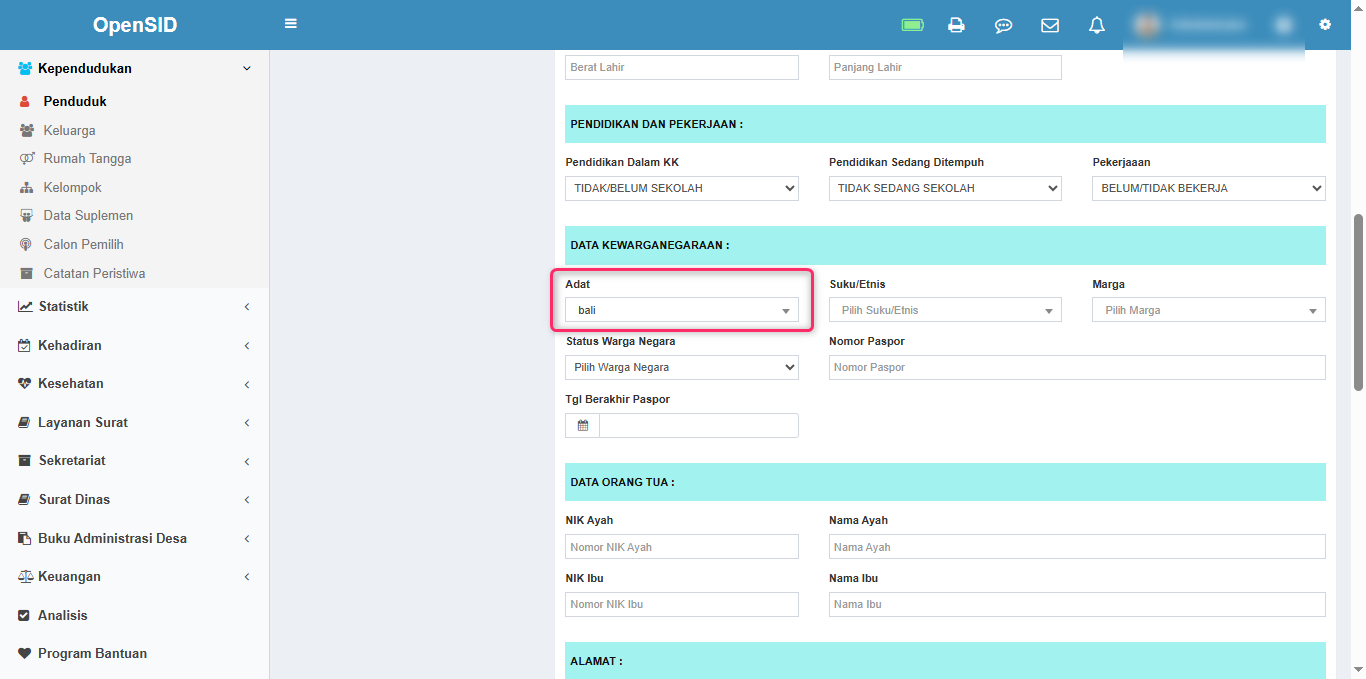Click the Catatan Peristiwa archive icon
1366x679 pixels.
(26, 274)
